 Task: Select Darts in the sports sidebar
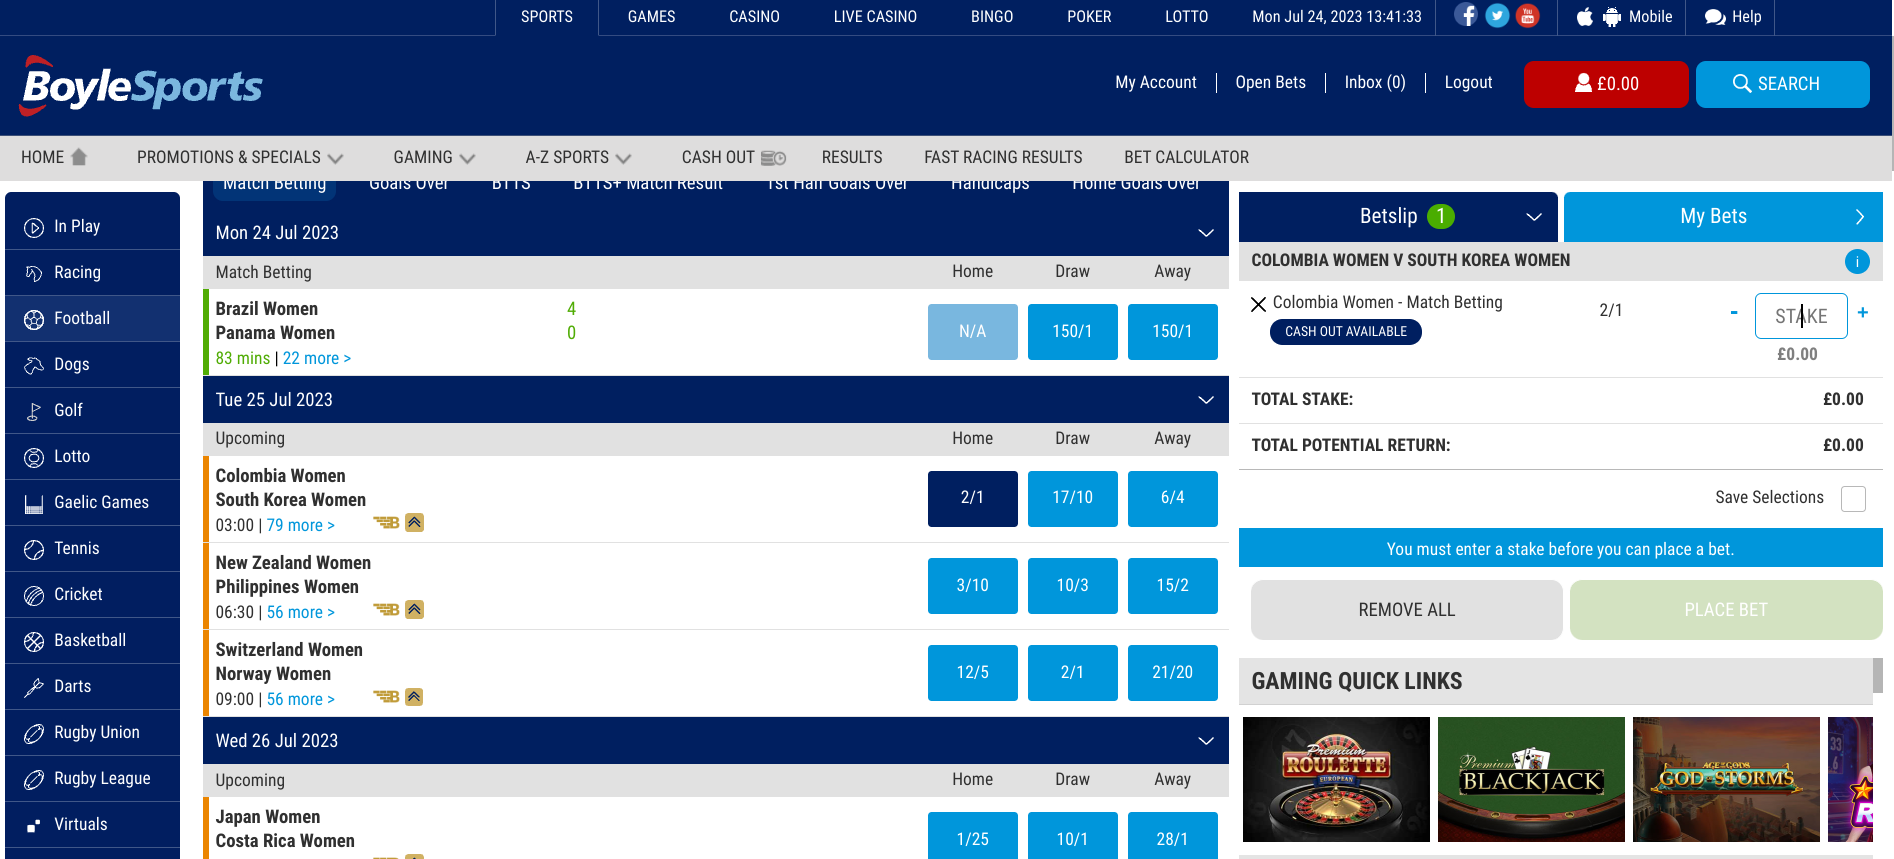pos(92,686)
